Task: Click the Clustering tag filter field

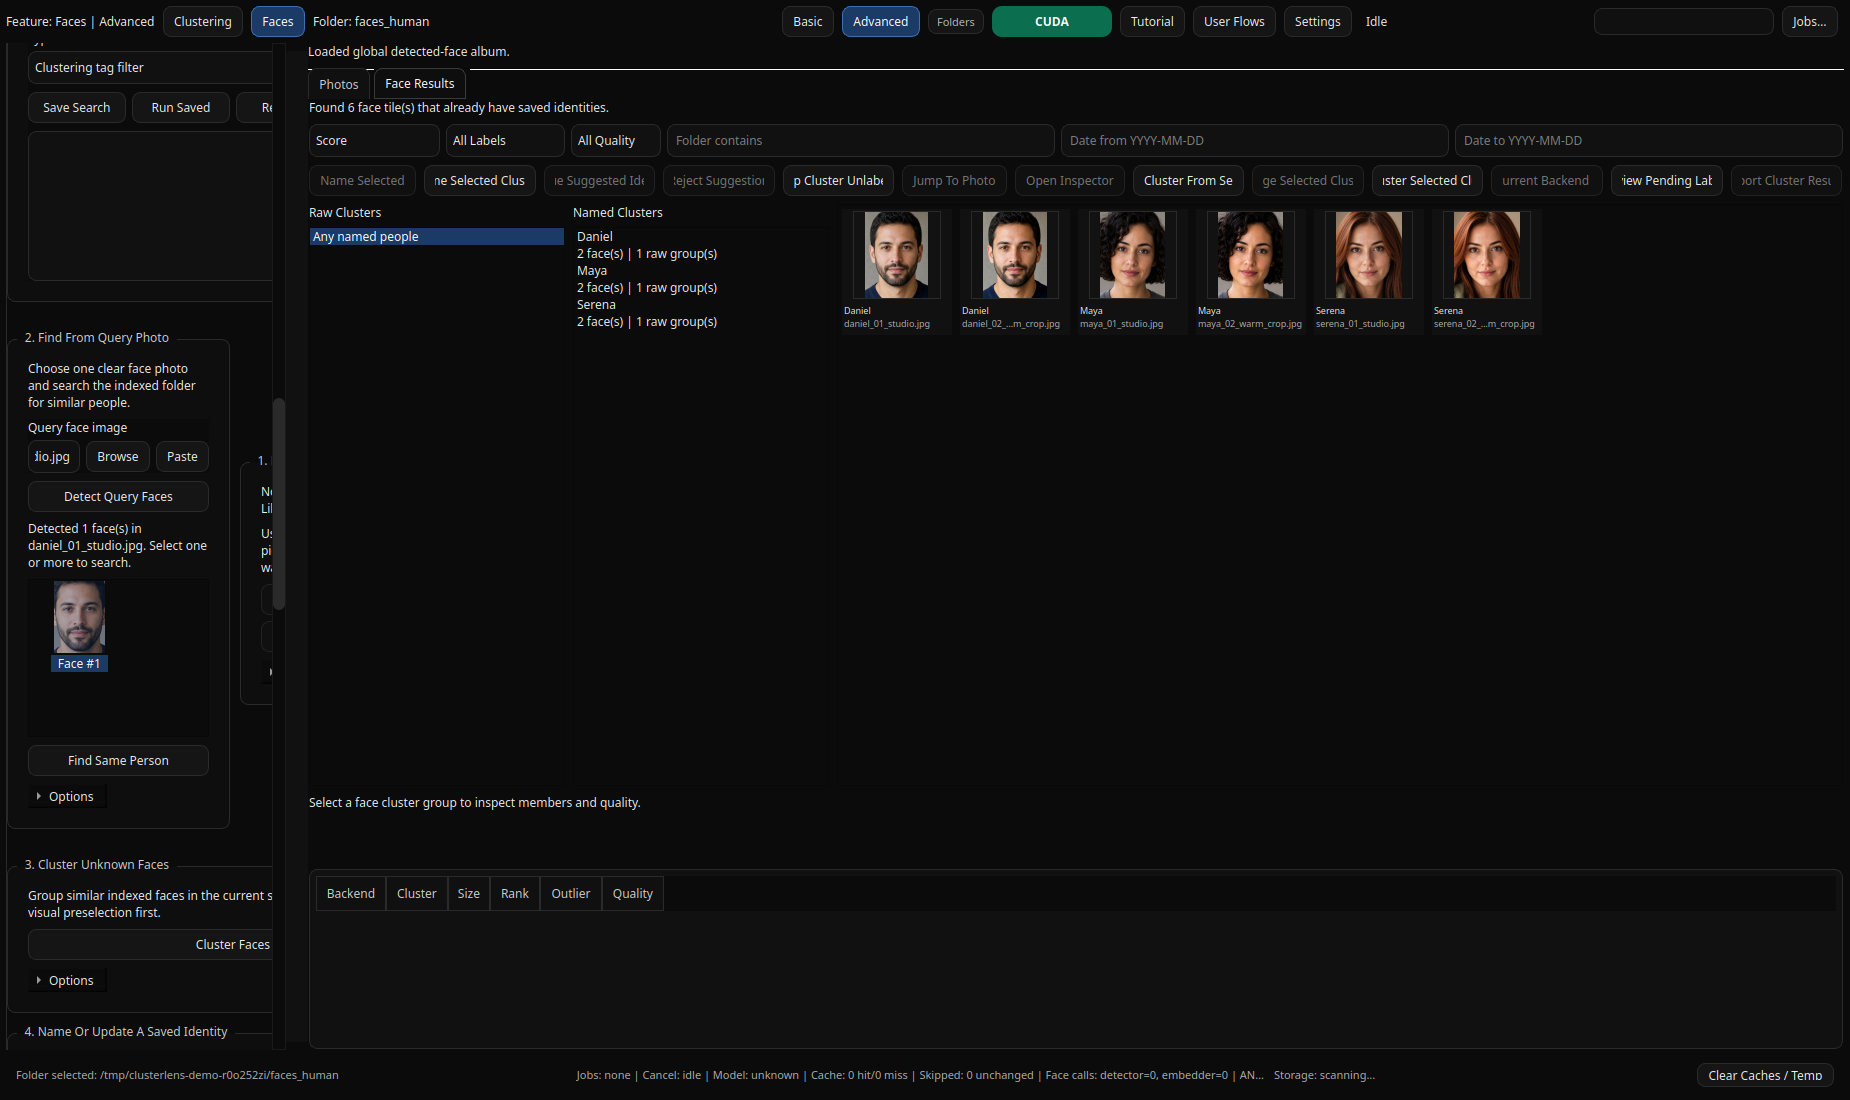Action: pos(150,68)
